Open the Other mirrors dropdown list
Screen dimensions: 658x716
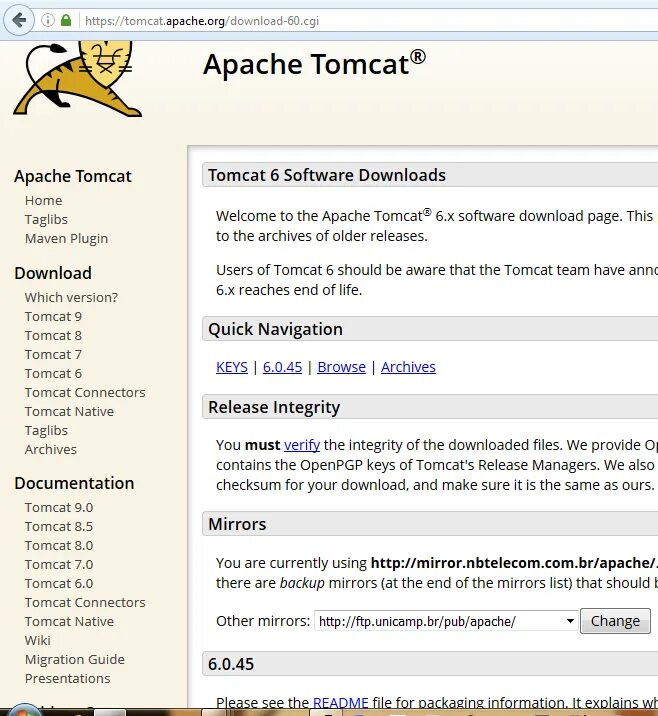[x=446, y=621]
